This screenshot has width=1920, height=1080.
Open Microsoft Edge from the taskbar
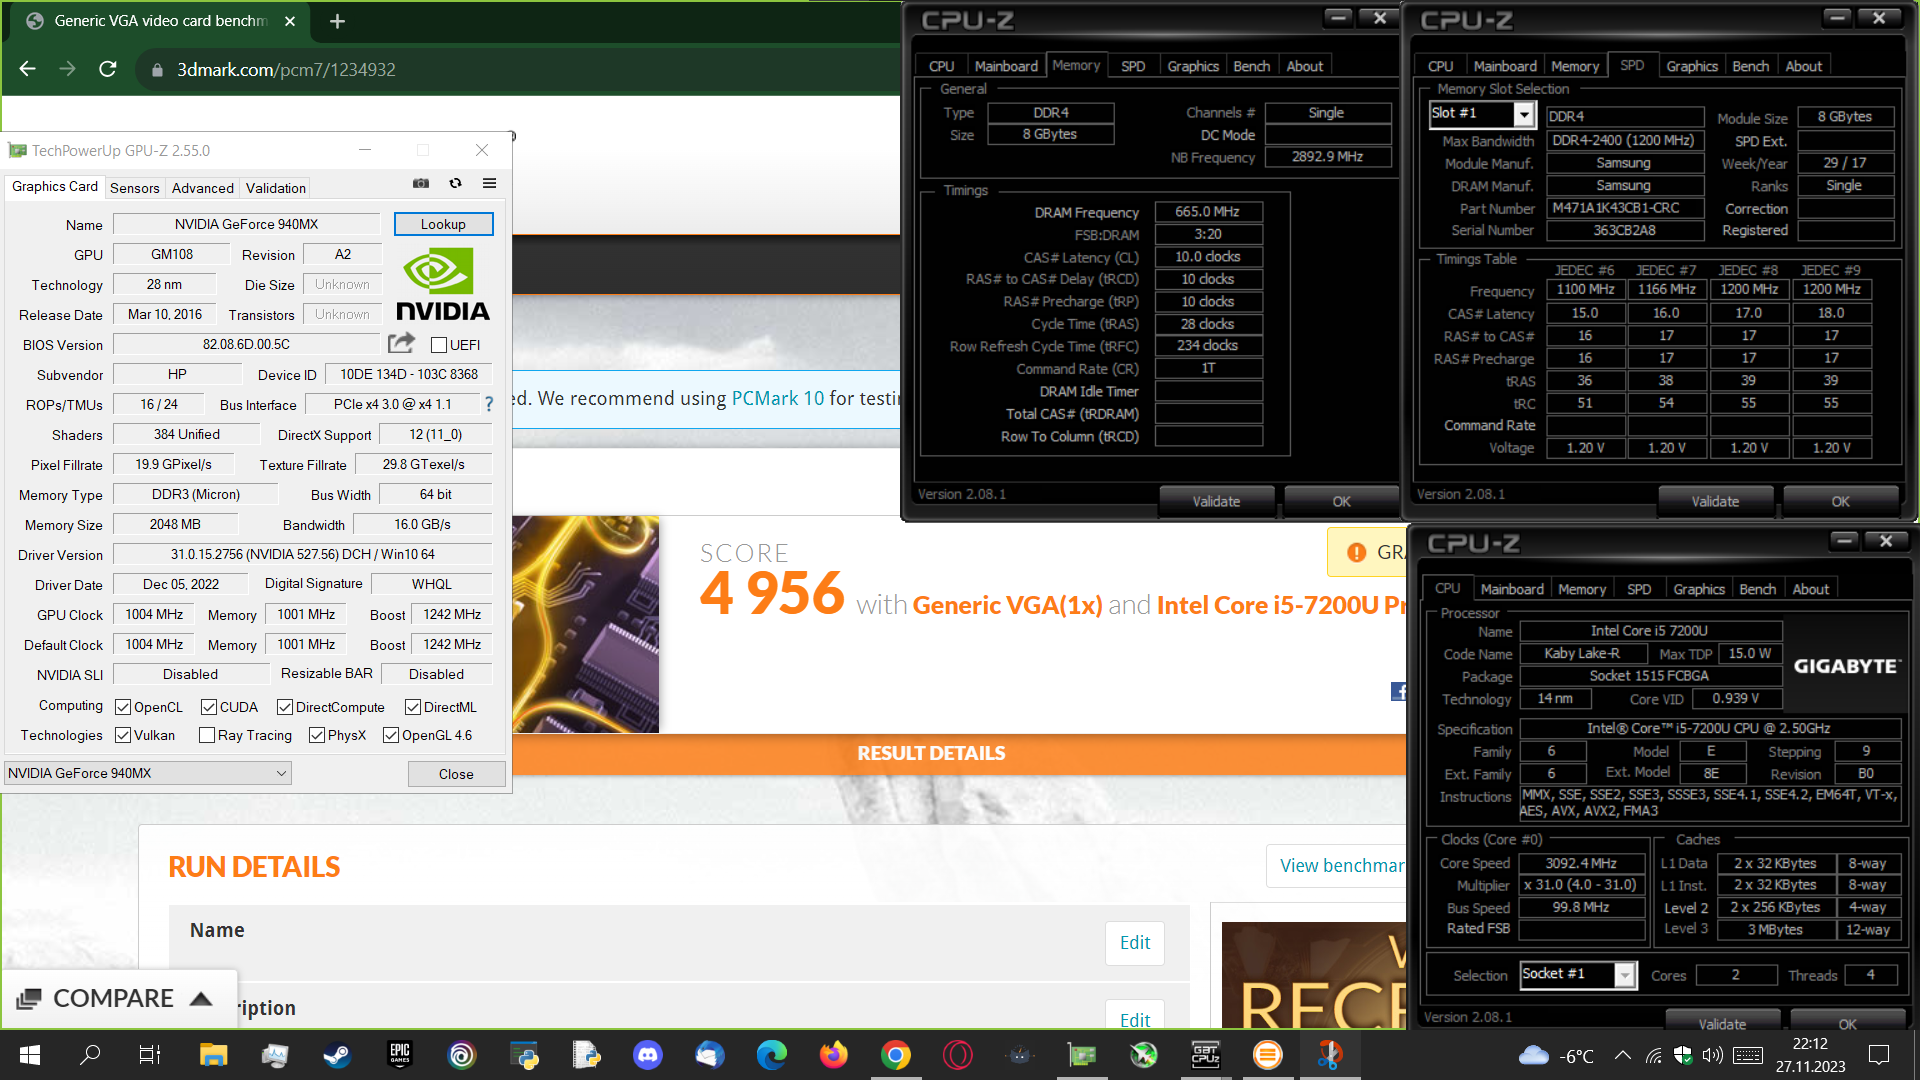tap(771, 1055)
